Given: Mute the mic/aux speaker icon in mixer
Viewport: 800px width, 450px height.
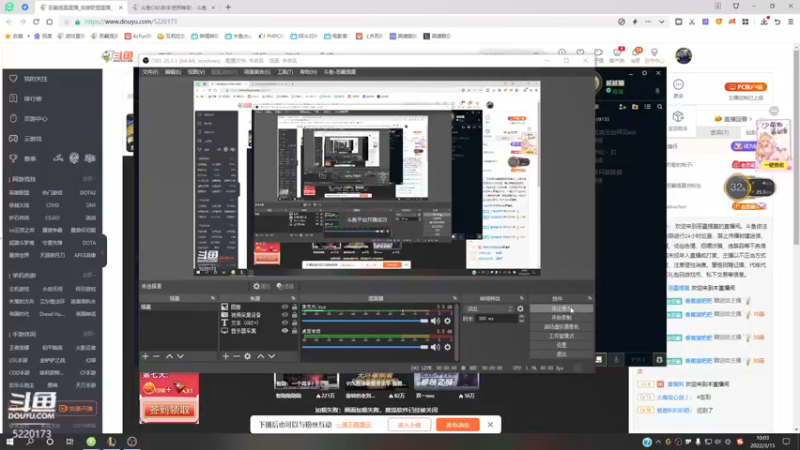Looking at the screenshot, I should (435, 321).
